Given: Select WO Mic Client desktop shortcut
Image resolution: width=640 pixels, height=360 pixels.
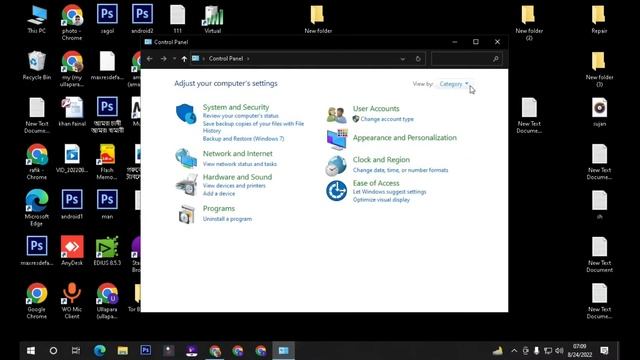Looking at the screenshot, I should 72,300.
